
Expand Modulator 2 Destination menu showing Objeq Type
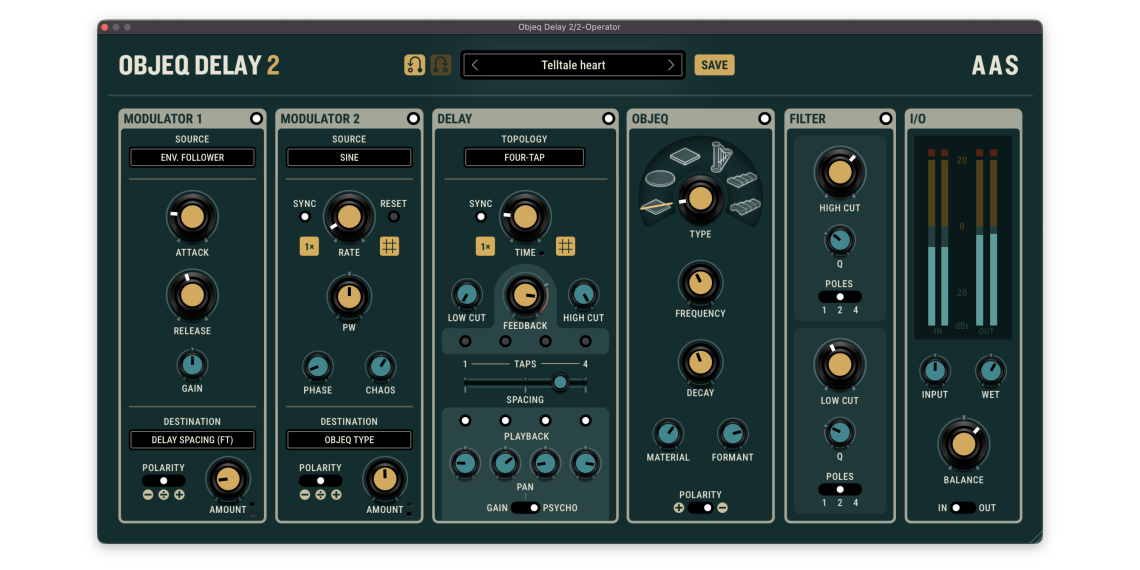click(349, 440)
